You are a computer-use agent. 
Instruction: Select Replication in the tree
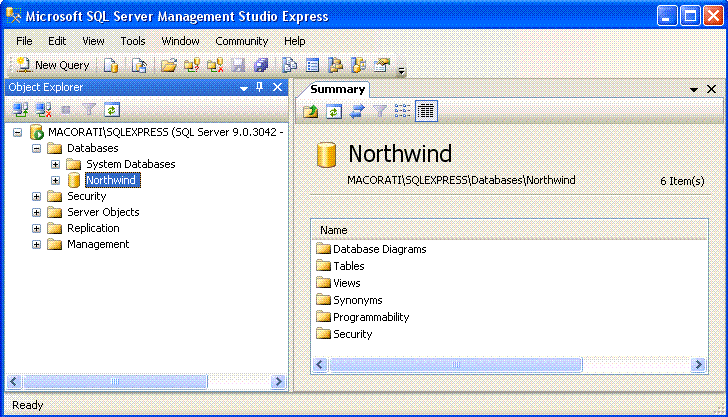93,228
